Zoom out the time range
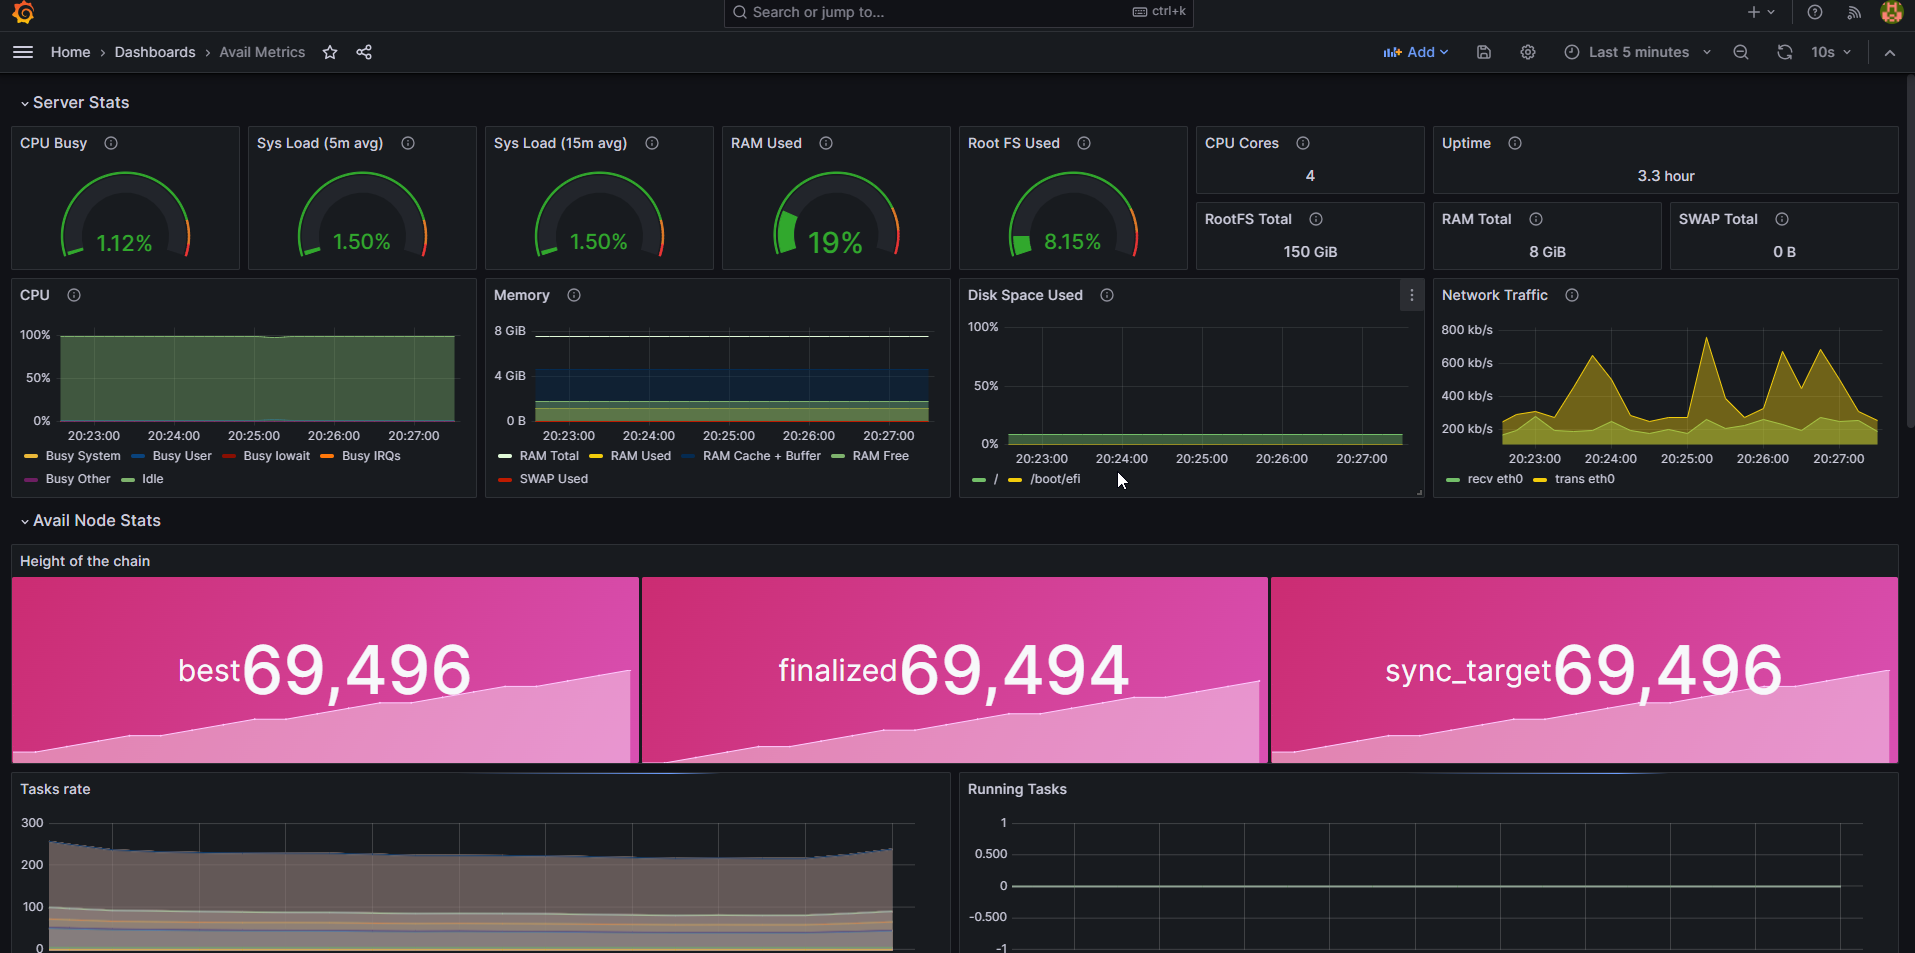This screenshot has height=953, width=1915. click(x=1741, y=52)
